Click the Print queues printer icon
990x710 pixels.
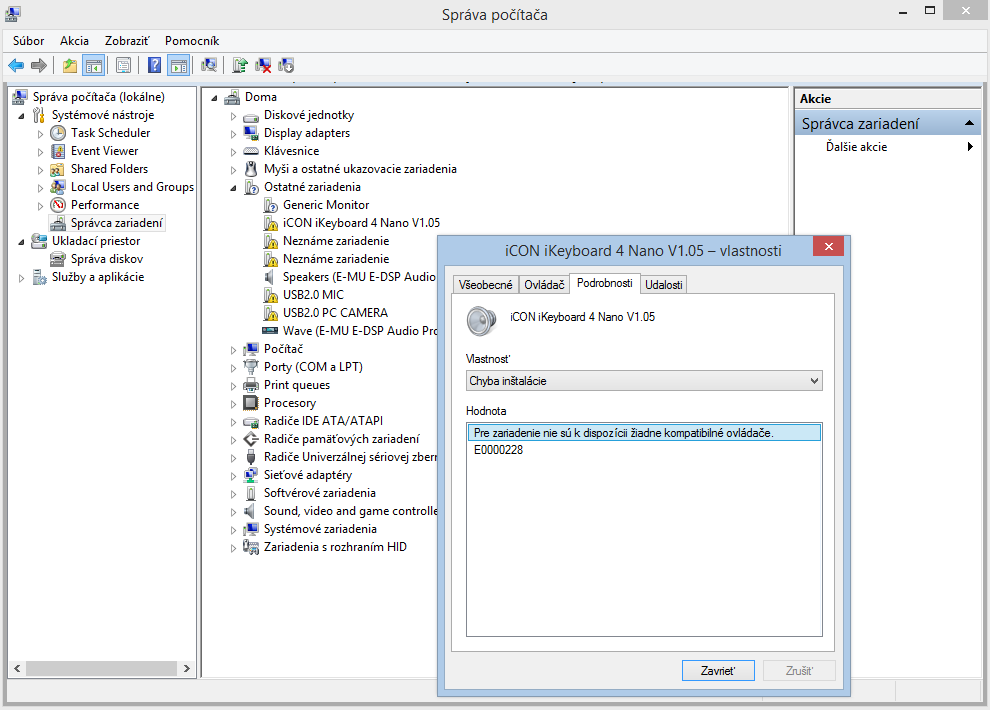click(251, 385)
